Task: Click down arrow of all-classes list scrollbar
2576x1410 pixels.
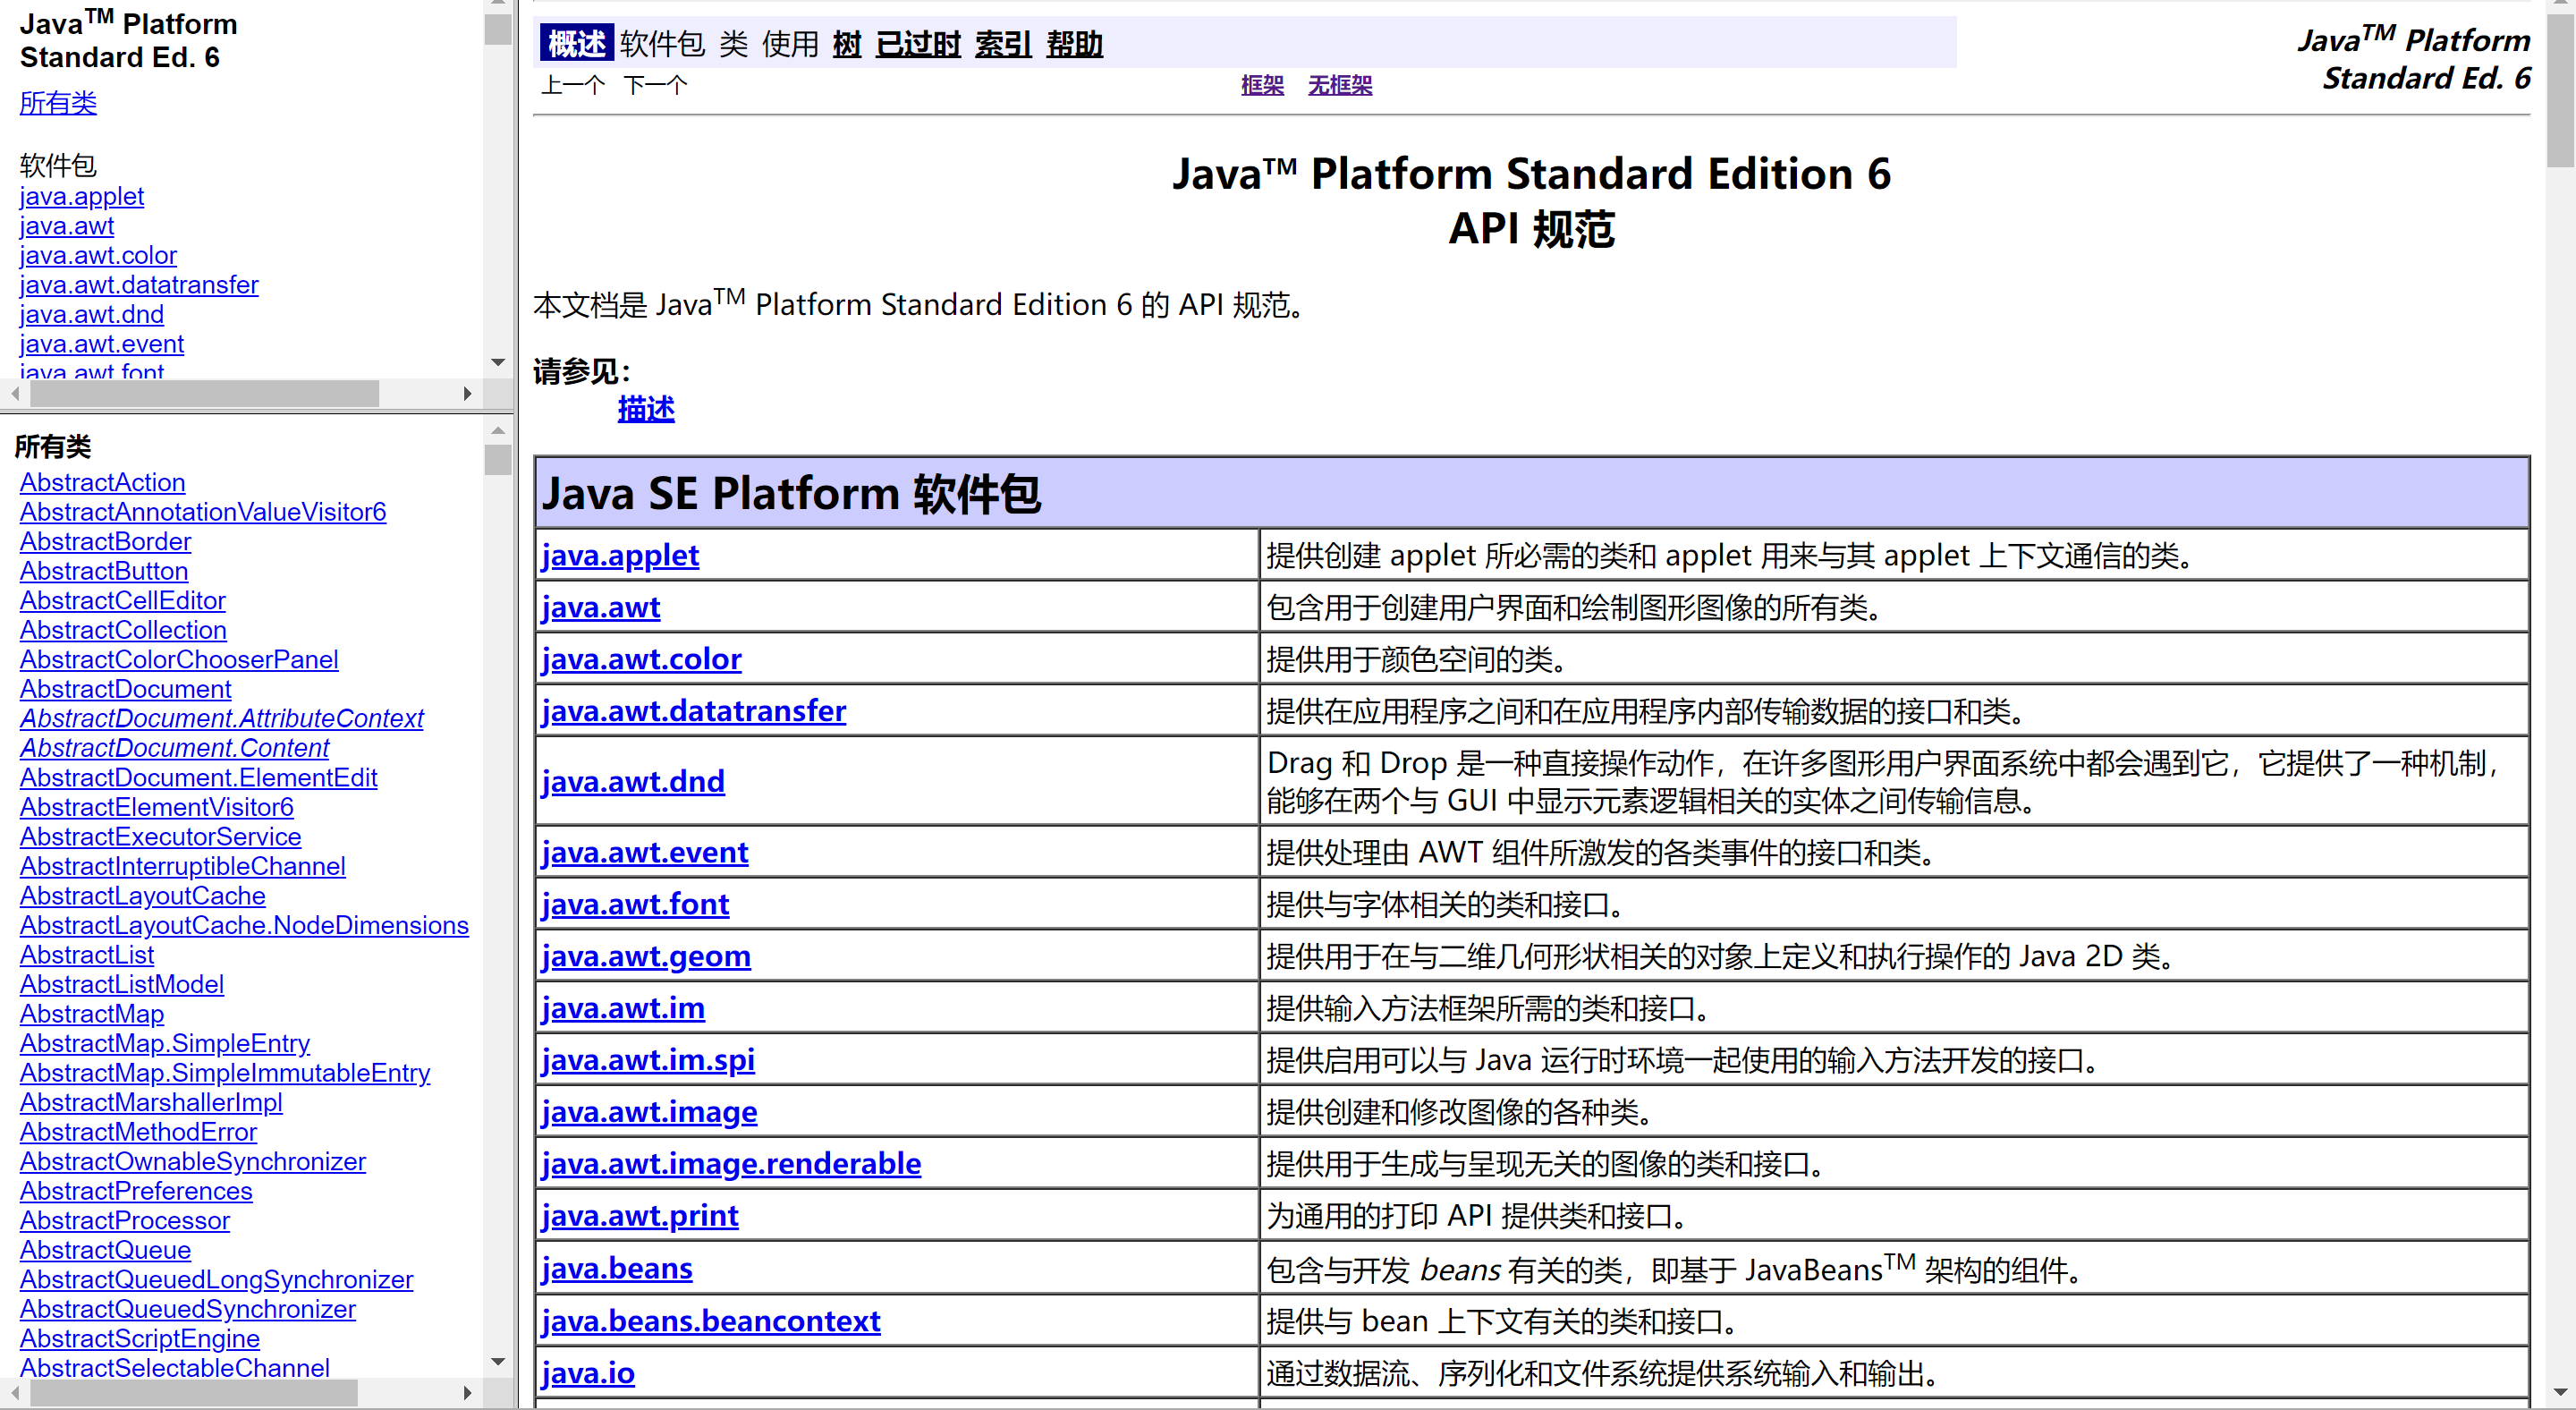Action: 497,1361
